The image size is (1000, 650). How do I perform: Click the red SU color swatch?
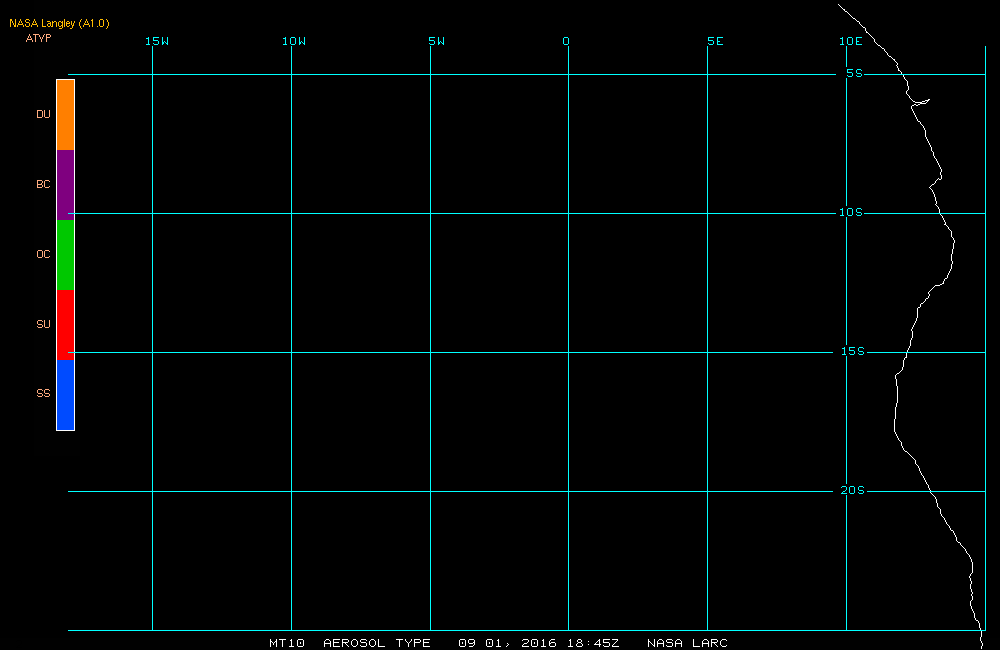(x=66, y=325)
